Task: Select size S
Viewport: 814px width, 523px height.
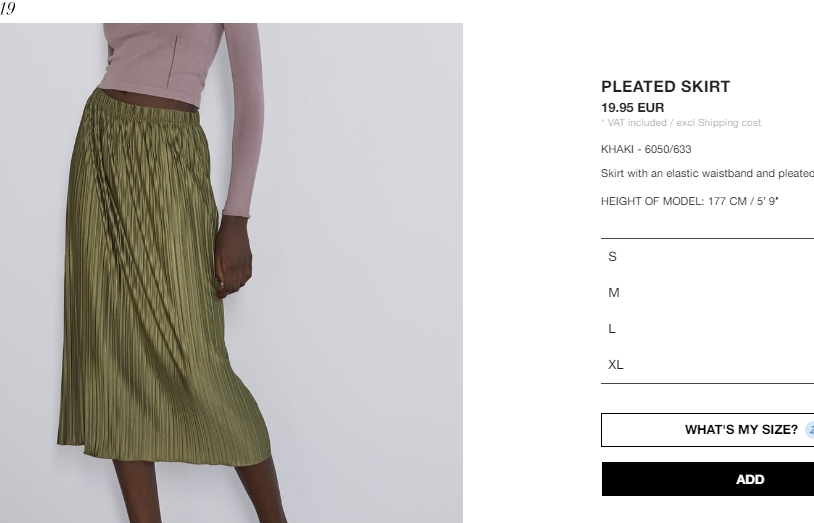Action: pos(708,257)
